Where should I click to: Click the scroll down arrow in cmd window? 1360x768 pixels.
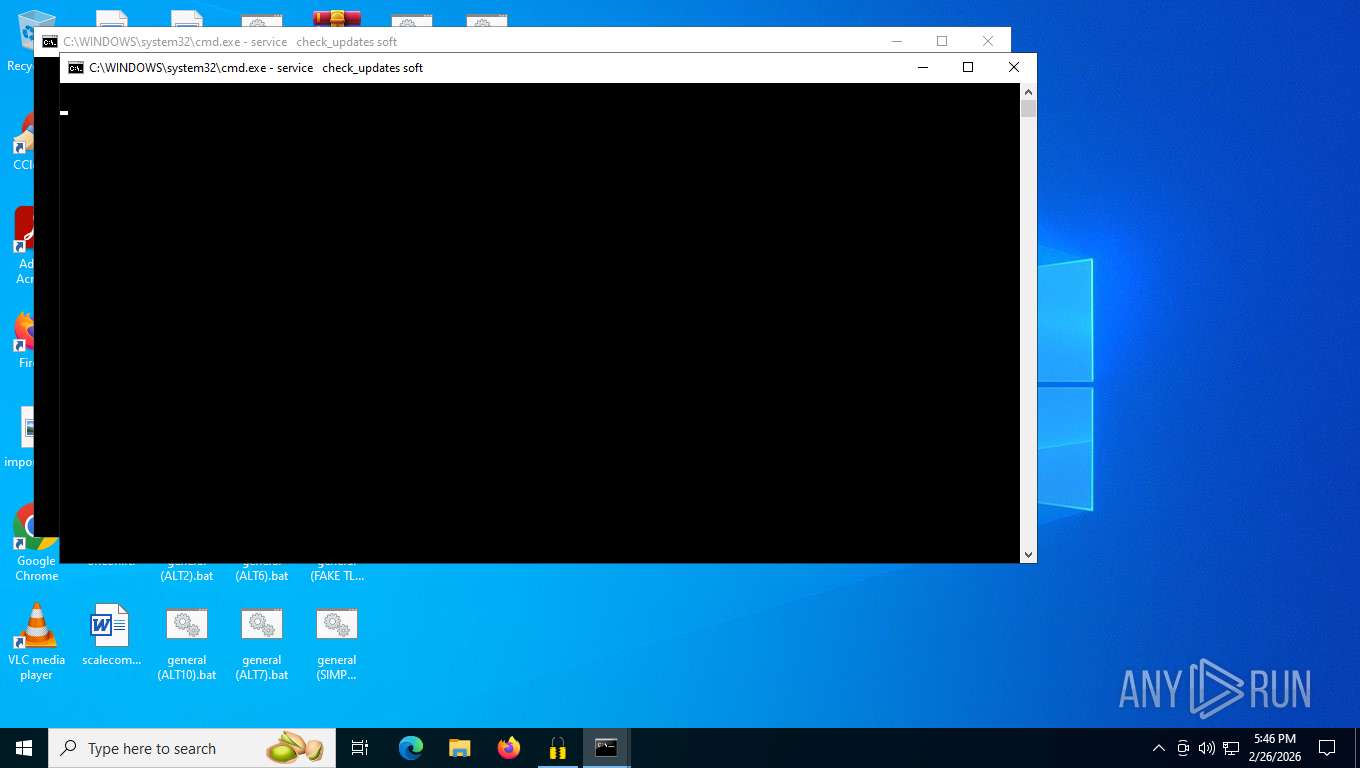[1028, 554]
